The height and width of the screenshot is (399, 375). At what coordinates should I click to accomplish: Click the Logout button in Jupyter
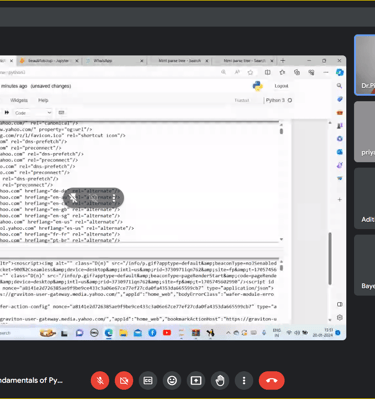pyautogui.click(x=281, y=86)
